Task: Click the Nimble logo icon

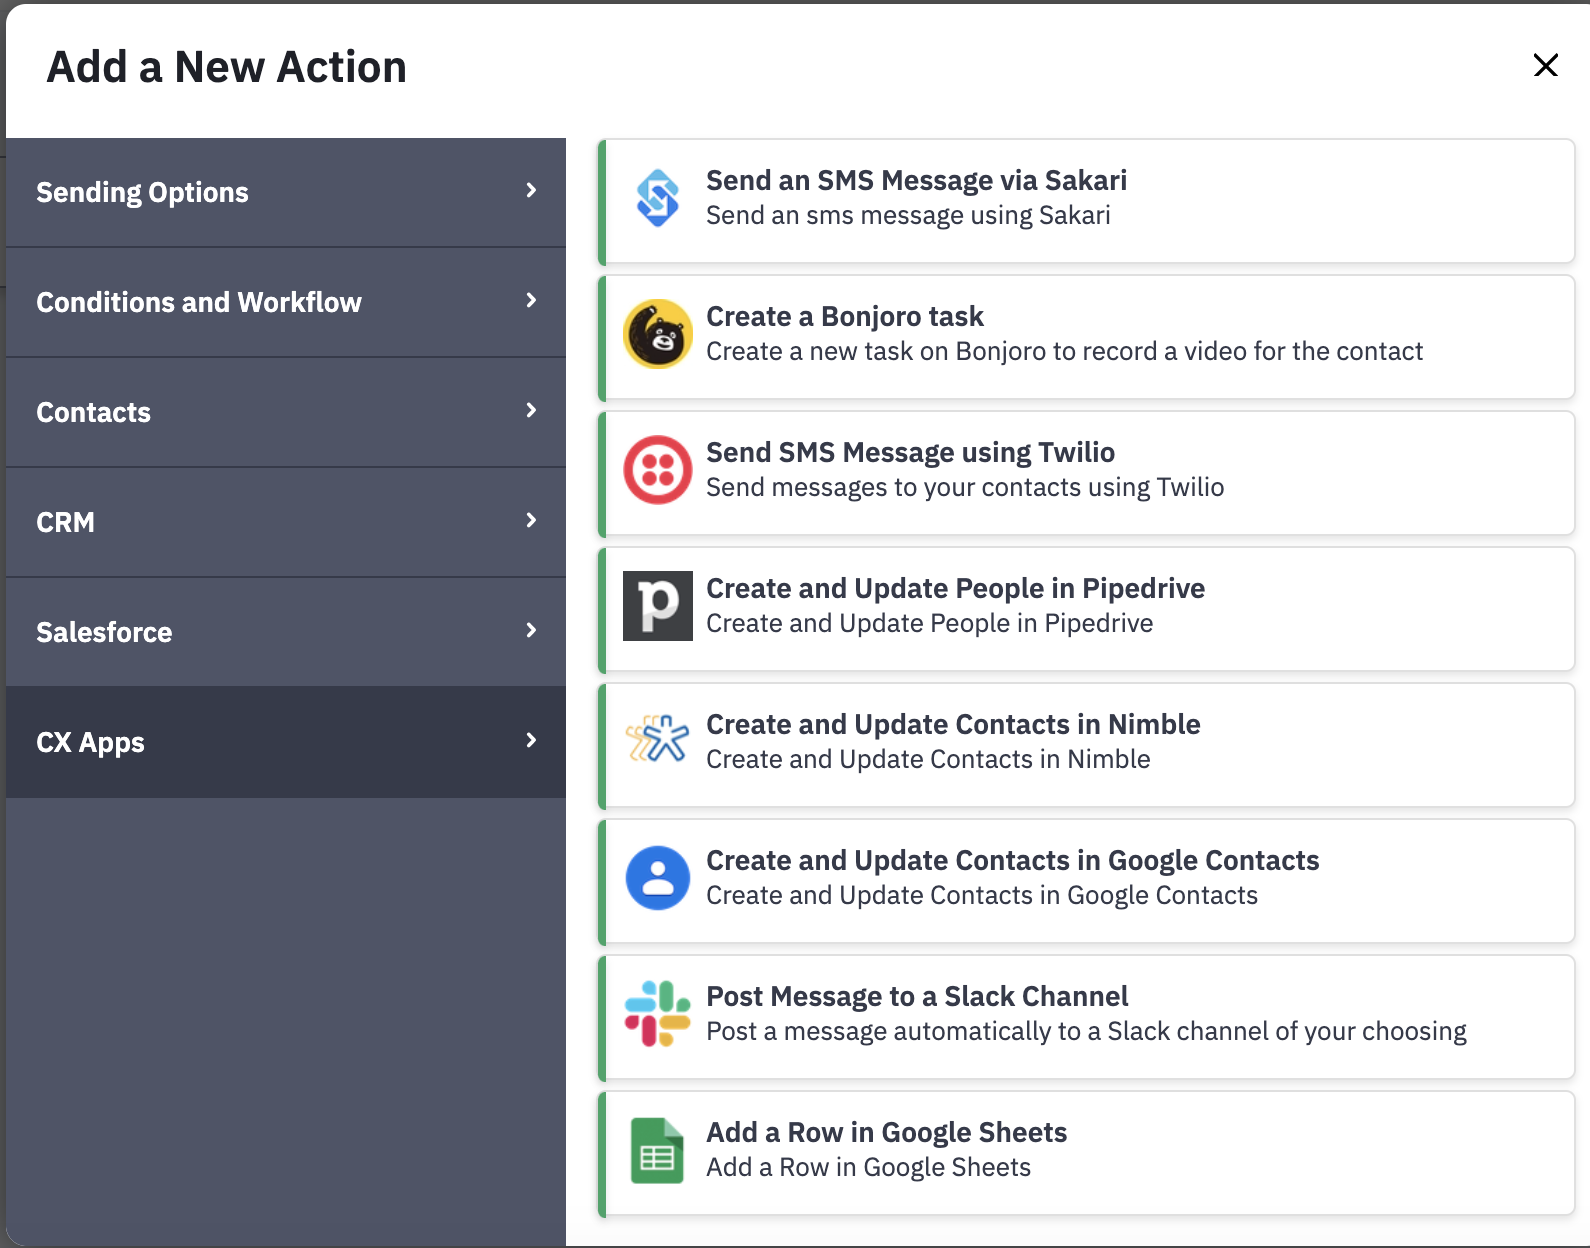Action: click(658, 741)
